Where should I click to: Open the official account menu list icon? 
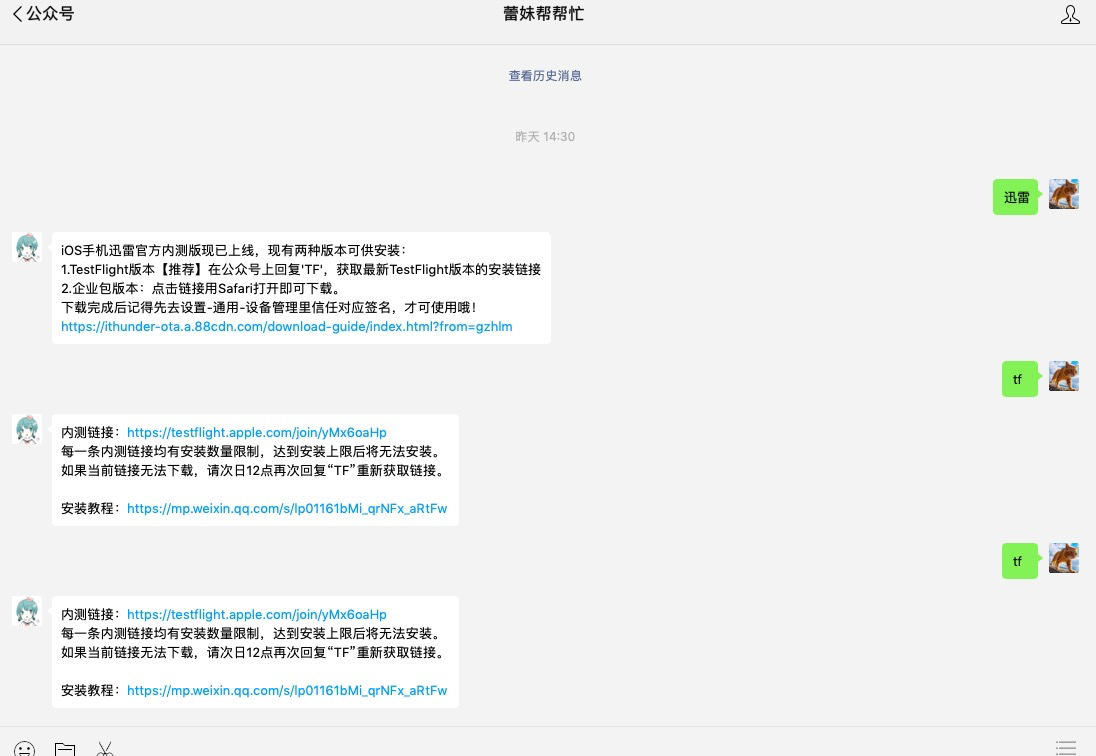click(x=1066, y=747)
